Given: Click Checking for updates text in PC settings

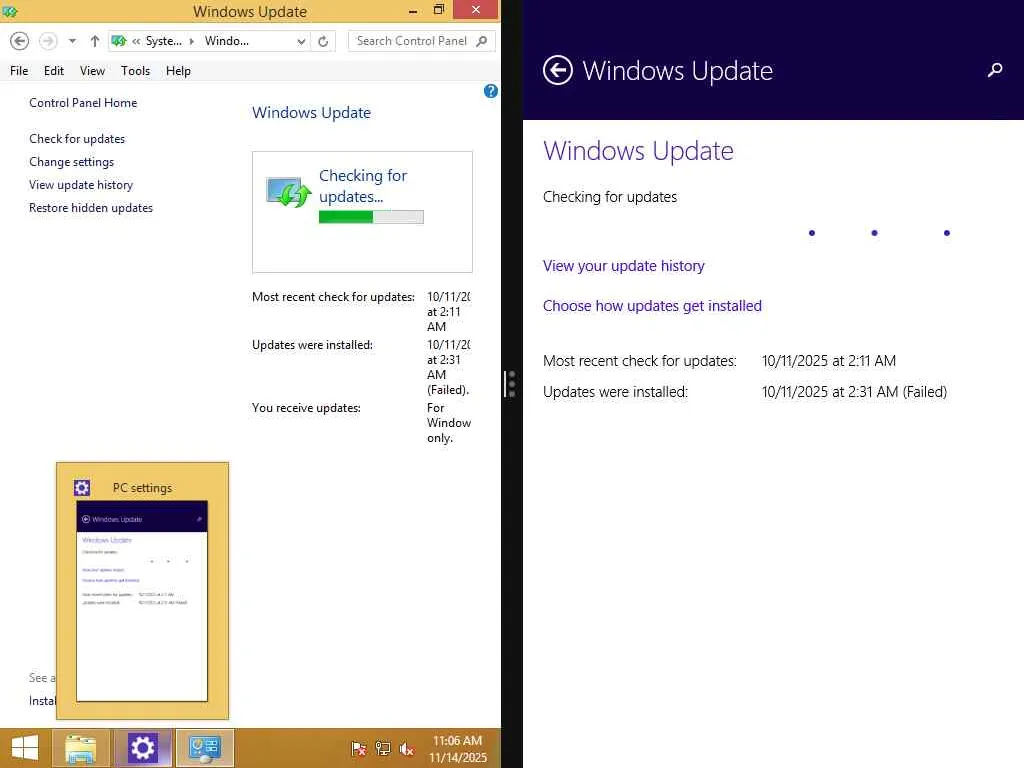Looking at the screenshot, I should click(x=610, y=197).
